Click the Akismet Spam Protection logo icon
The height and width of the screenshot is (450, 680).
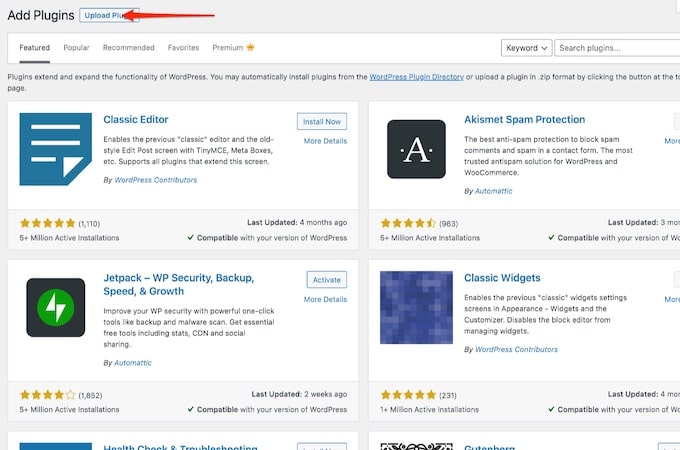coord(416,149)
